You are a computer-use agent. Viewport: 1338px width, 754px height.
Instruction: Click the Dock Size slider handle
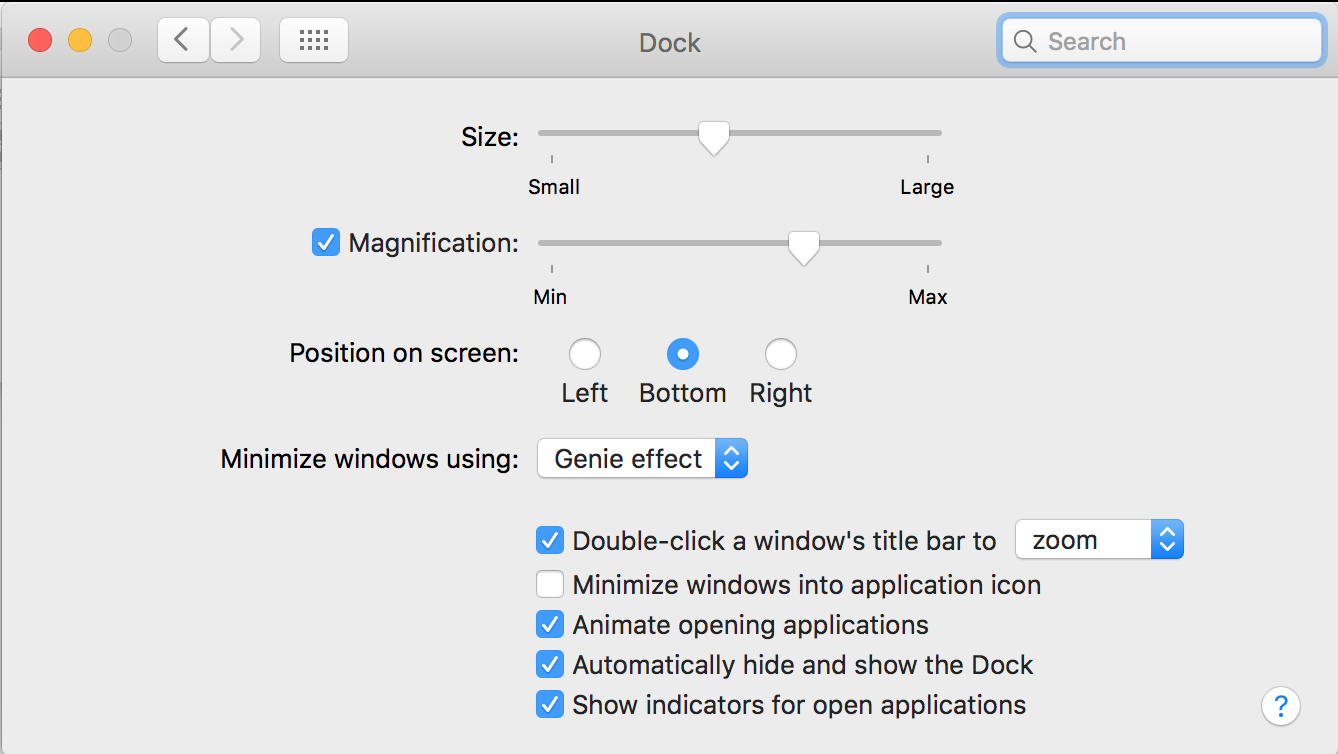click(x=713, y=137)
